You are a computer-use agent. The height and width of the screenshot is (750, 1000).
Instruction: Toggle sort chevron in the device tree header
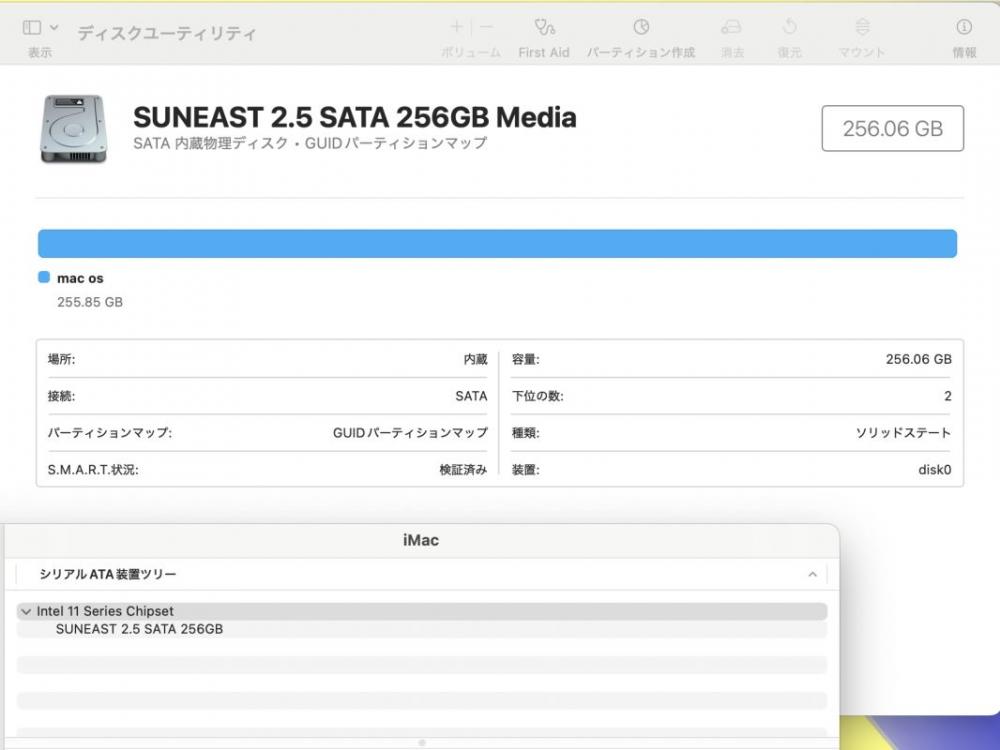(812, 575)
